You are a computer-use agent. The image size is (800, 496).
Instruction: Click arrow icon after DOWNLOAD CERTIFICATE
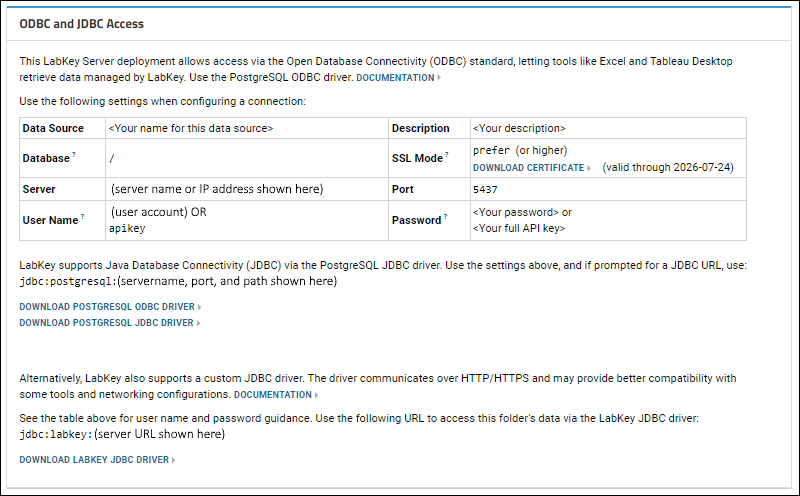589,168
